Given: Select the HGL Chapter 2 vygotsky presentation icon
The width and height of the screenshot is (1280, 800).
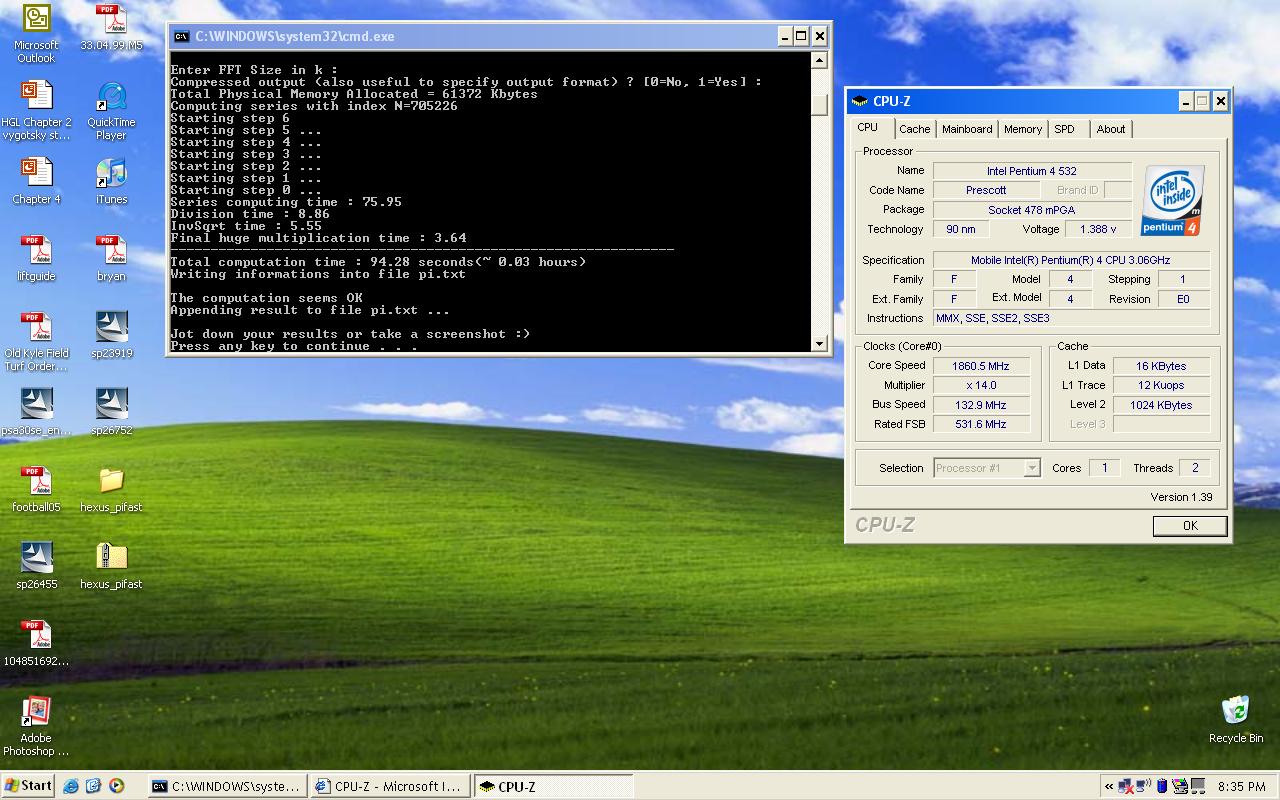Looking at the screenshot, I should 37,110.
